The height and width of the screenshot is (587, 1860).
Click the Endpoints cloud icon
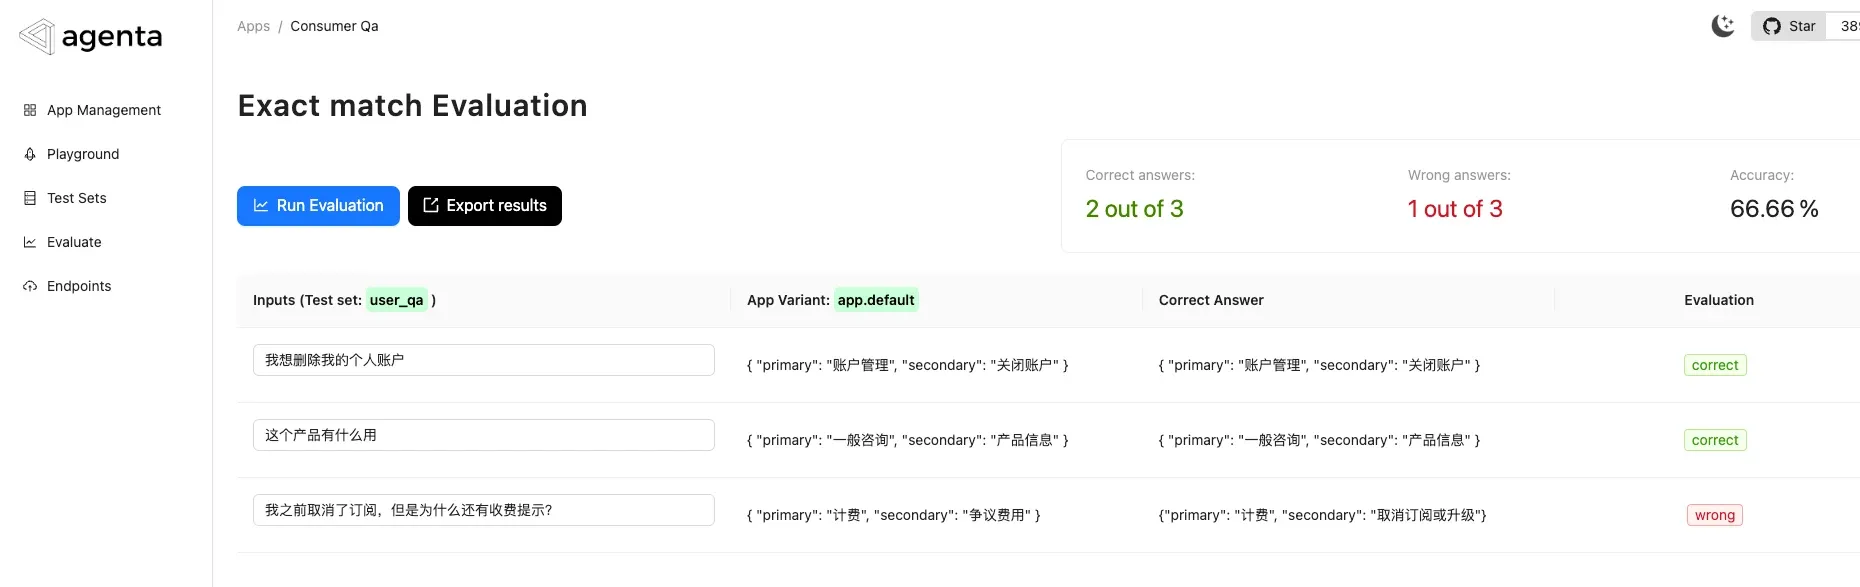(30, 286)
